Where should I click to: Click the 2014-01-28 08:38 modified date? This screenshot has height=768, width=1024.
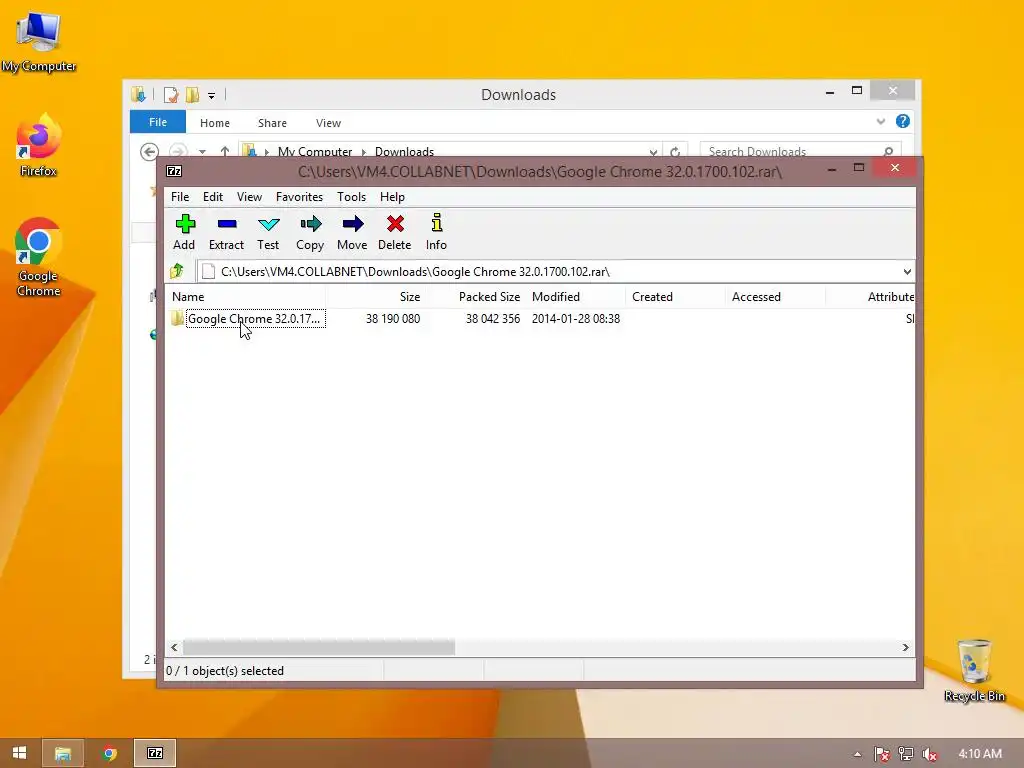[576, 319]
